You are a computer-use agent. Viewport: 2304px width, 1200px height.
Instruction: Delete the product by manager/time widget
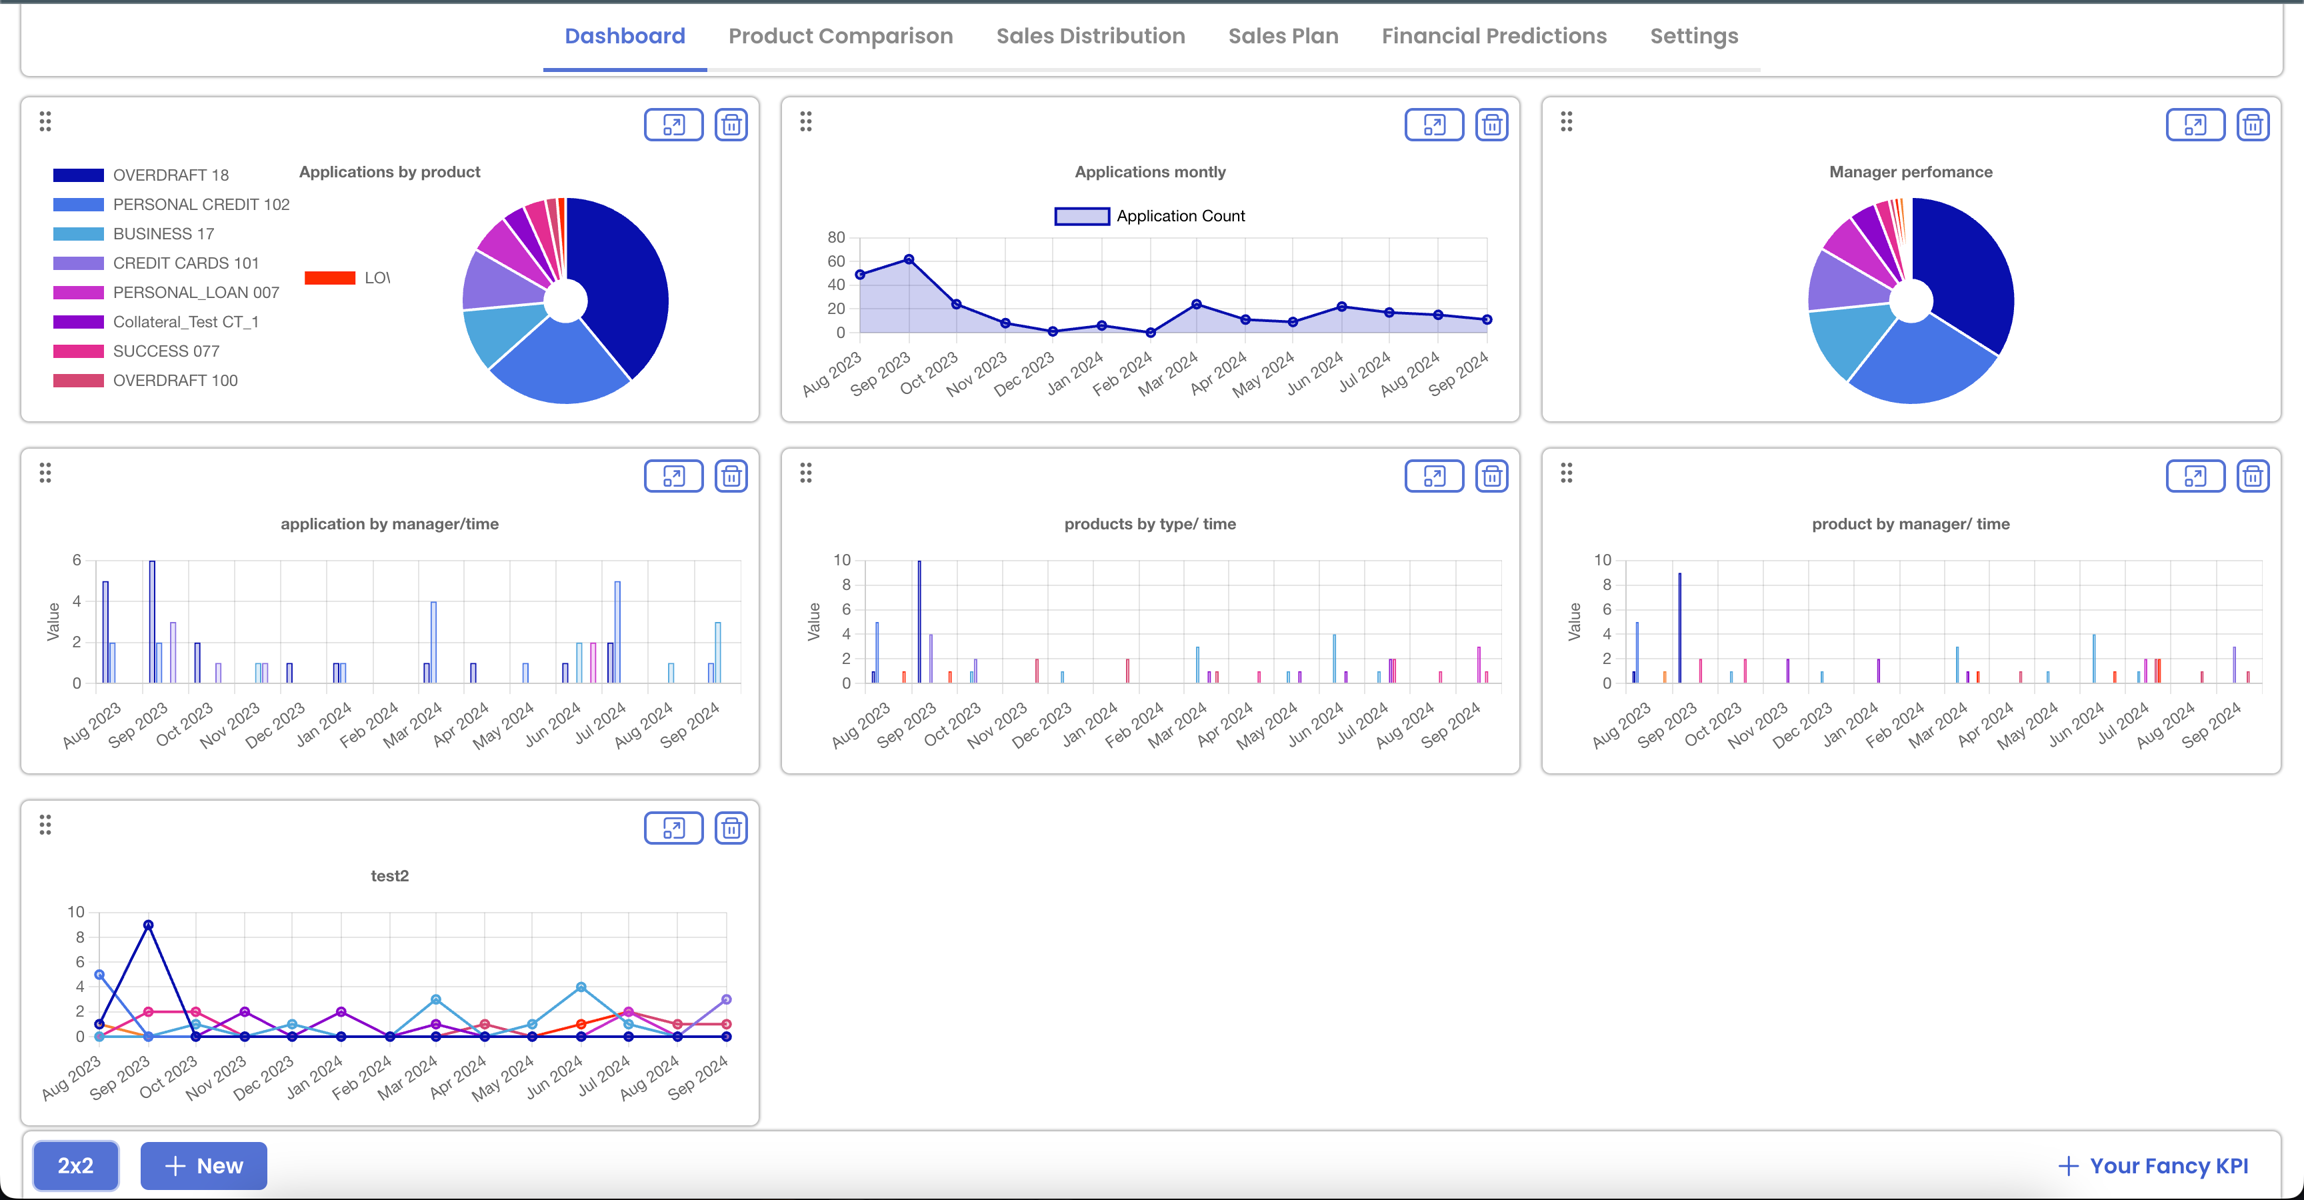[2252, 476]
